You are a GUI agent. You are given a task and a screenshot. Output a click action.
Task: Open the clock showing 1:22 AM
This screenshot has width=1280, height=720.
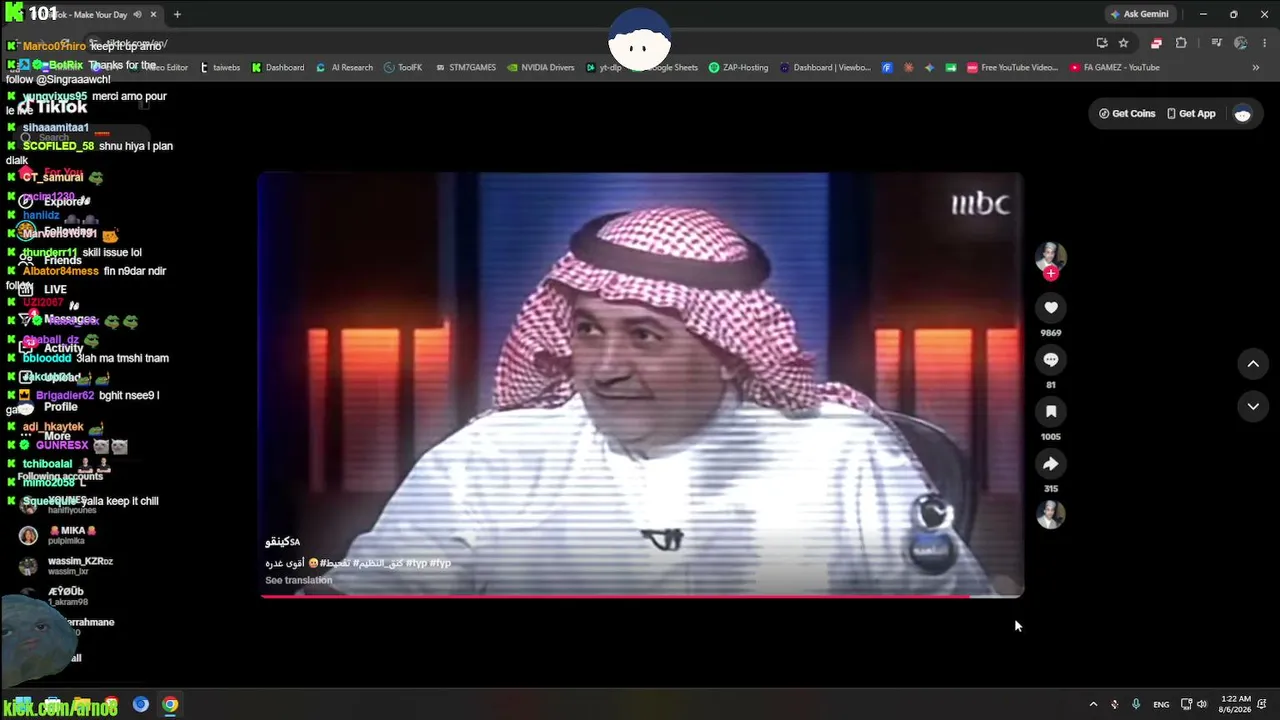[x=1236, y=704]
